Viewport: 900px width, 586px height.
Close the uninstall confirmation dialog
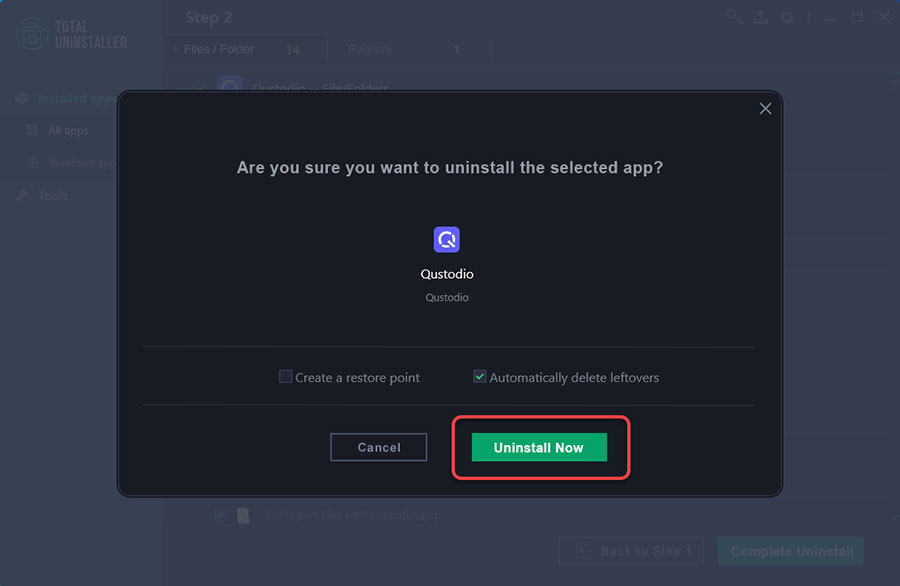pos(765,108)
